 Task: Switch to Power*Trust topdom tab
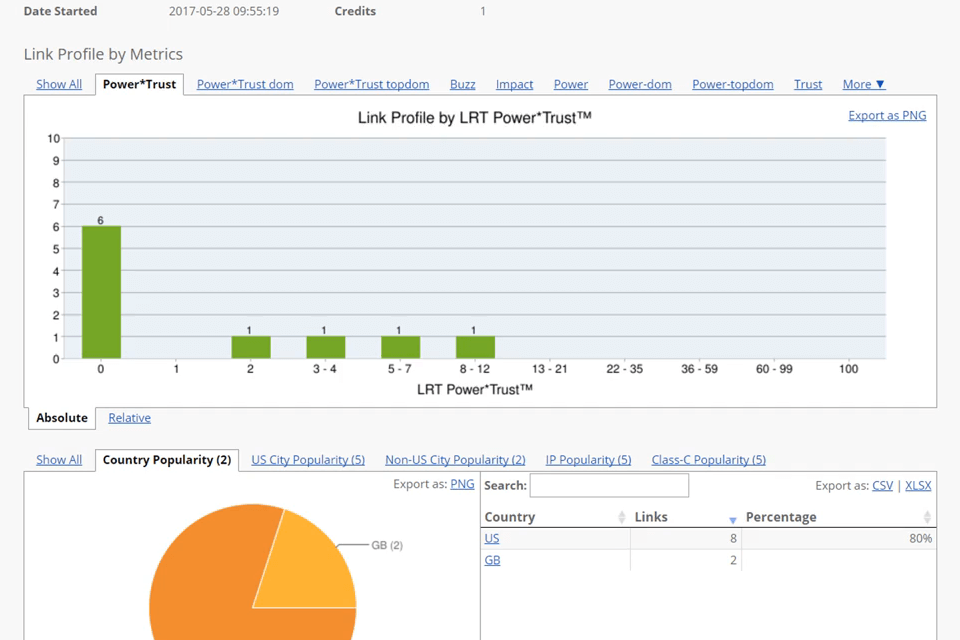(372, 84)
